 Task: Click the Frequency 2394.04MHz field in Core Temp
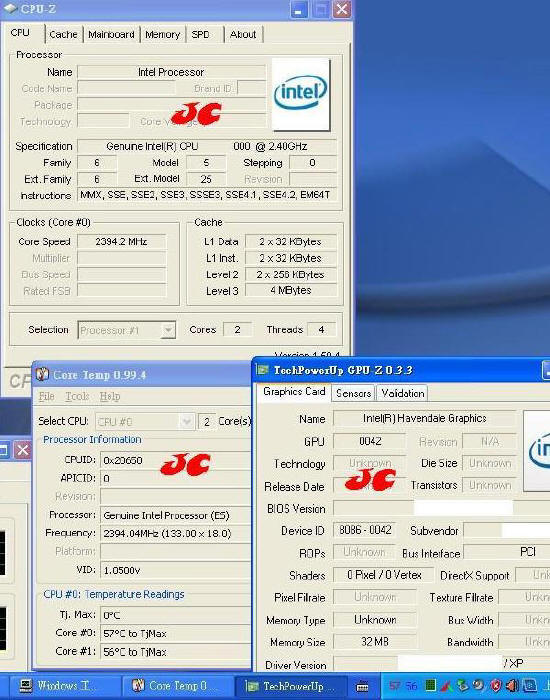(x=176, y=533)
